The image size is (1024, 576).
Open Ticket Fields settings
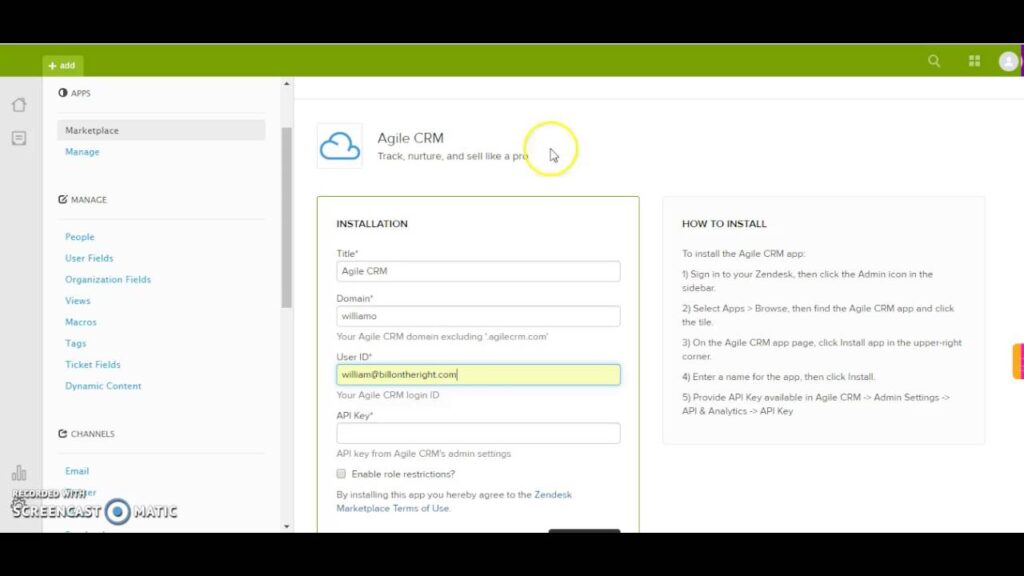pos(93,364)
